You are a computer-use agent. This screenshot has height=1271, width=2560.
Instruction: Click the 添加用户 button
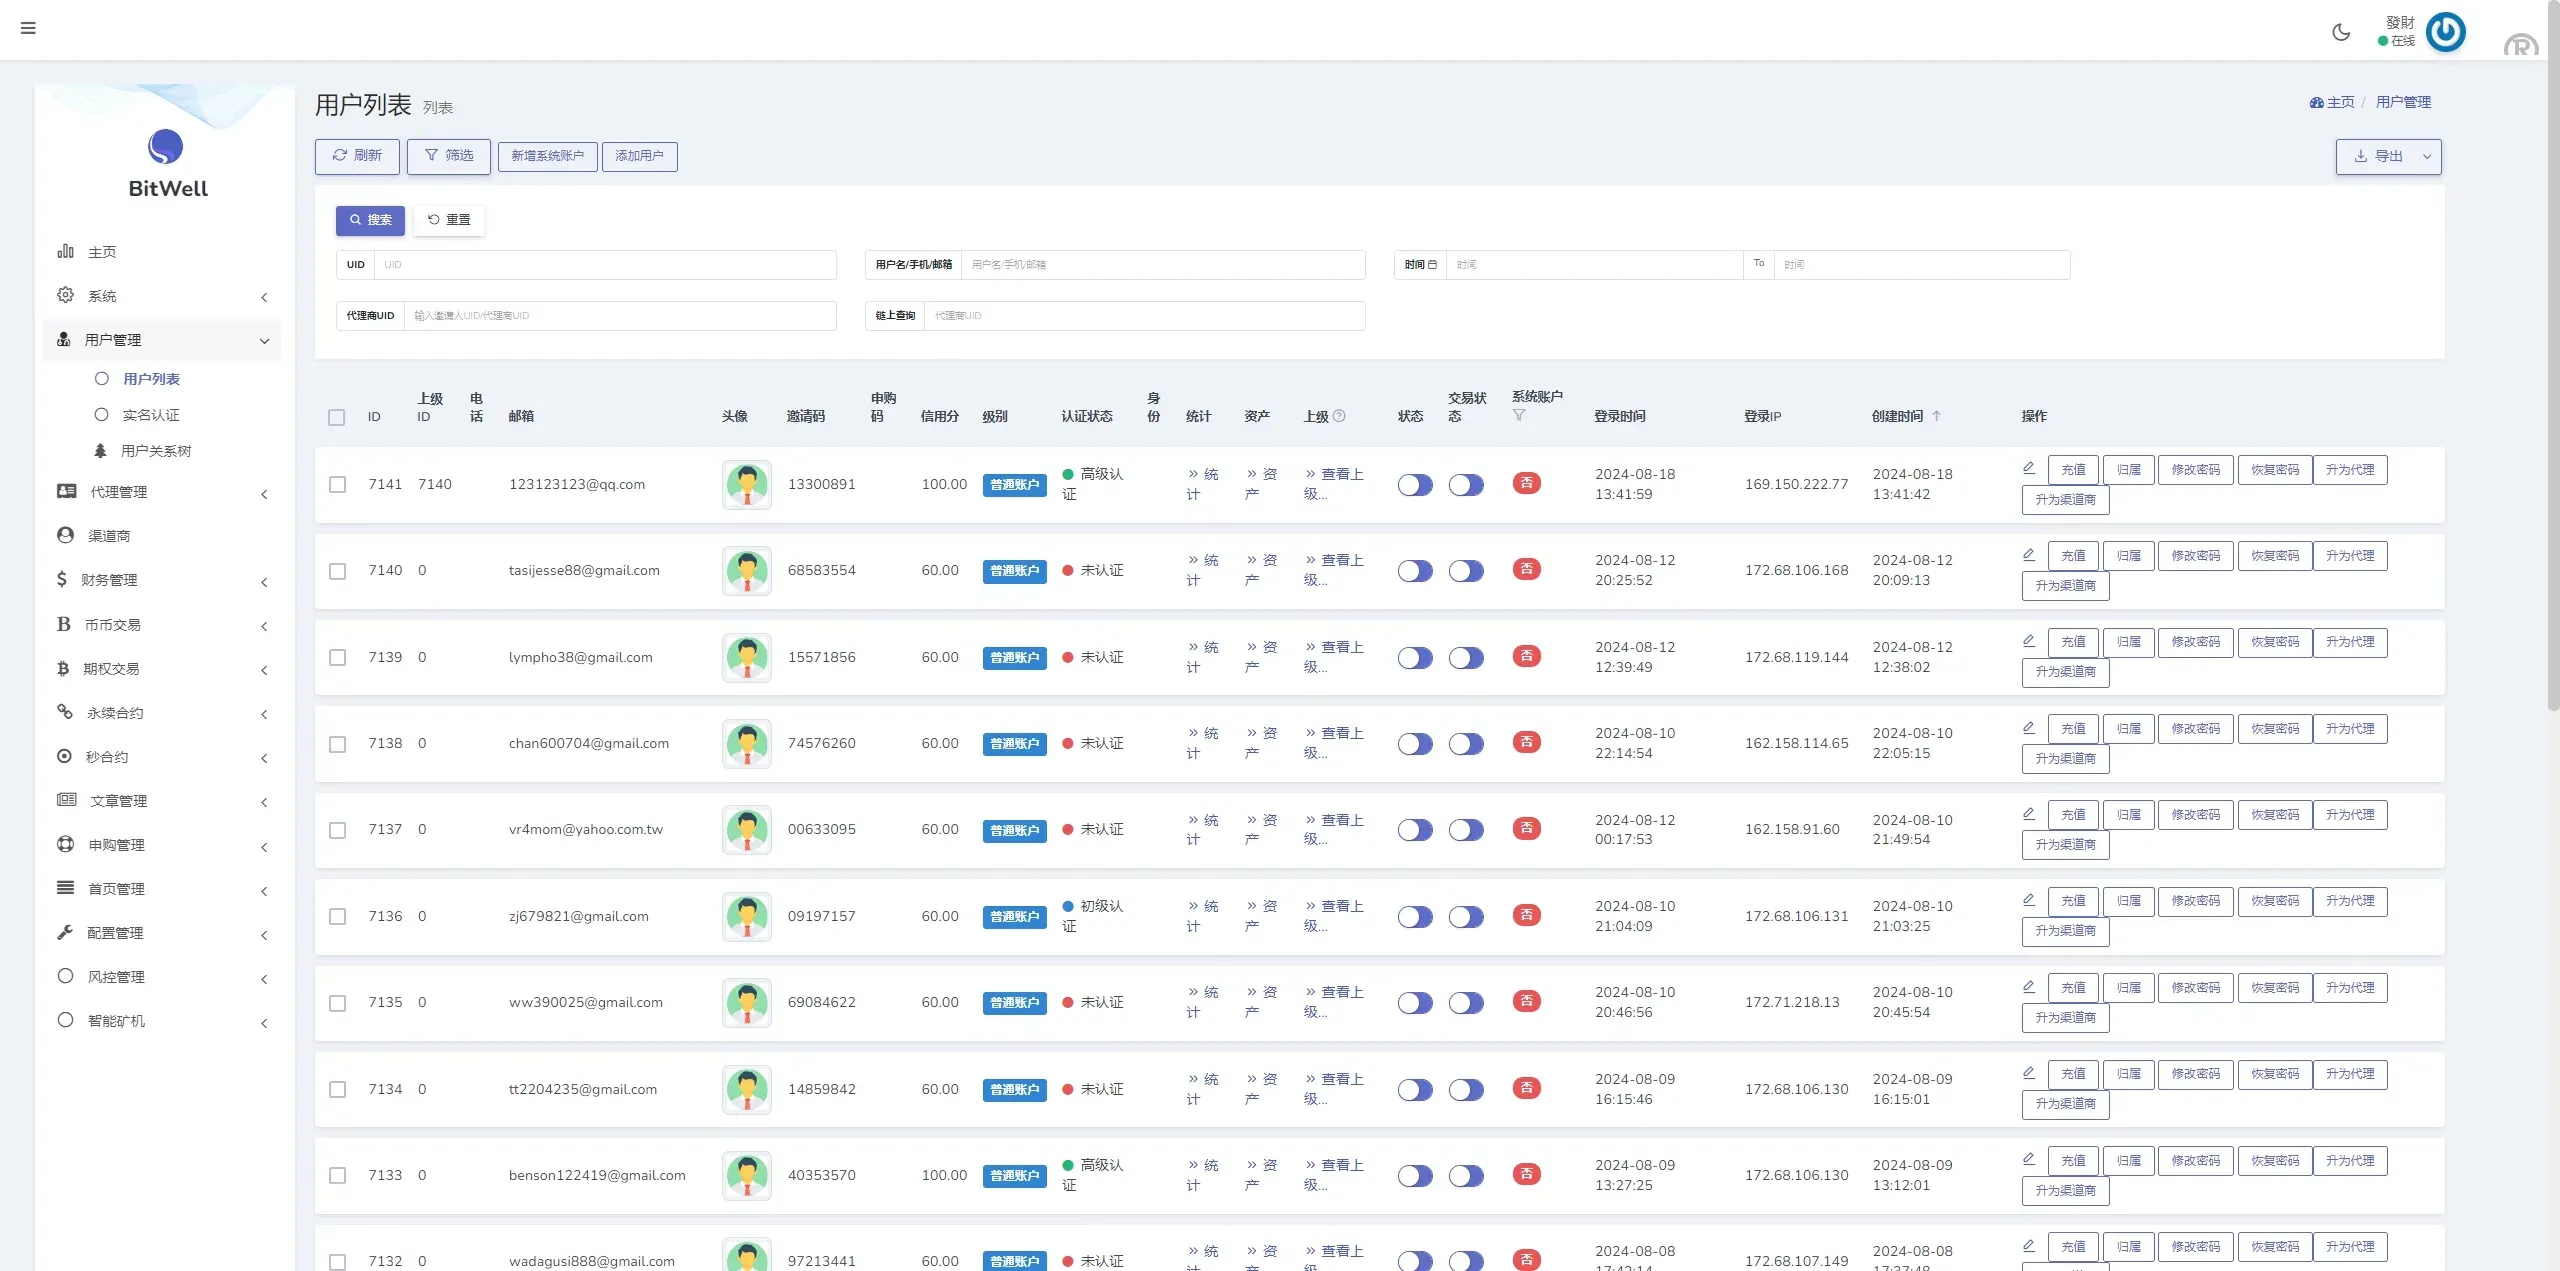pos(639,156)
